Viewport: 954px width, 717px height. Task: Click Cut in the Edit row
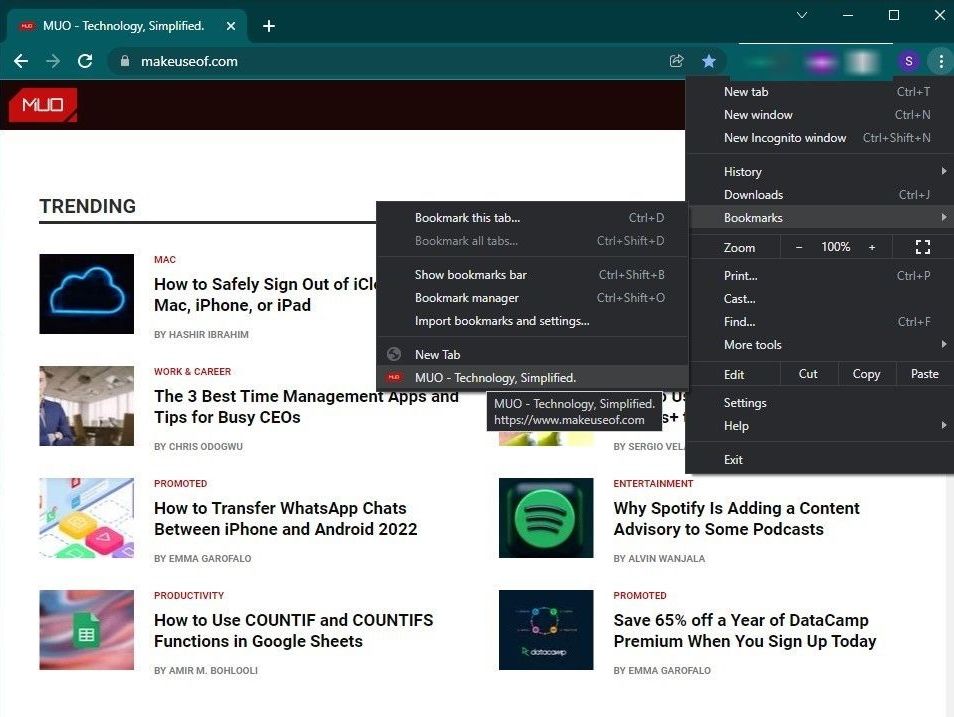coord(808,374)
